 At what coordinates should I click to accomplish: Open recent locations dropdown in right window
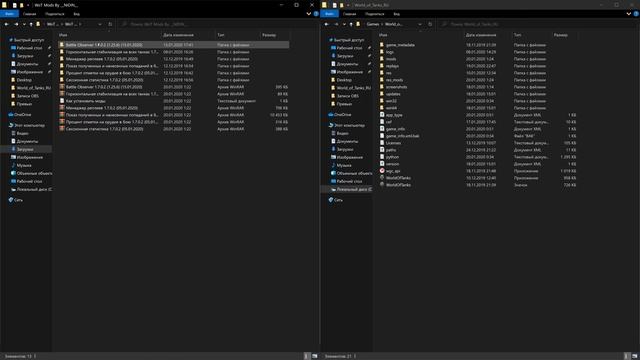click(344, 24)
